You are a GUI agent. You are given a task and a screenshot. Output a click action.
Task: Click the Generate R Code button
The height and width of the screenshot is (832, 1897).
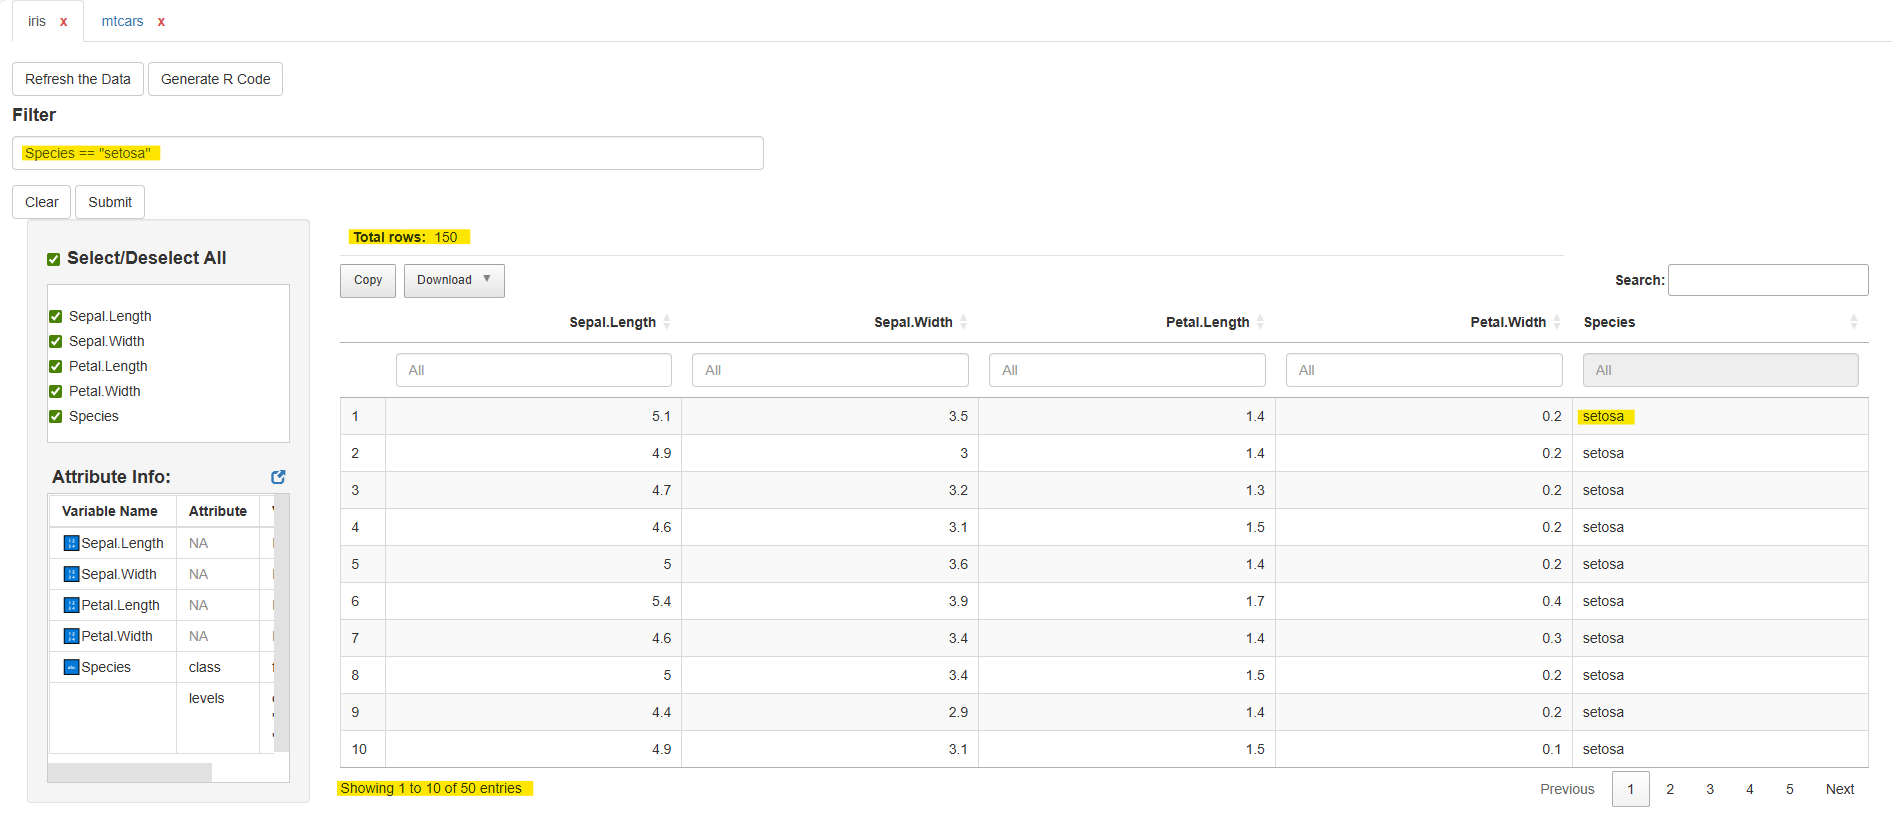(x=215, y=79)
